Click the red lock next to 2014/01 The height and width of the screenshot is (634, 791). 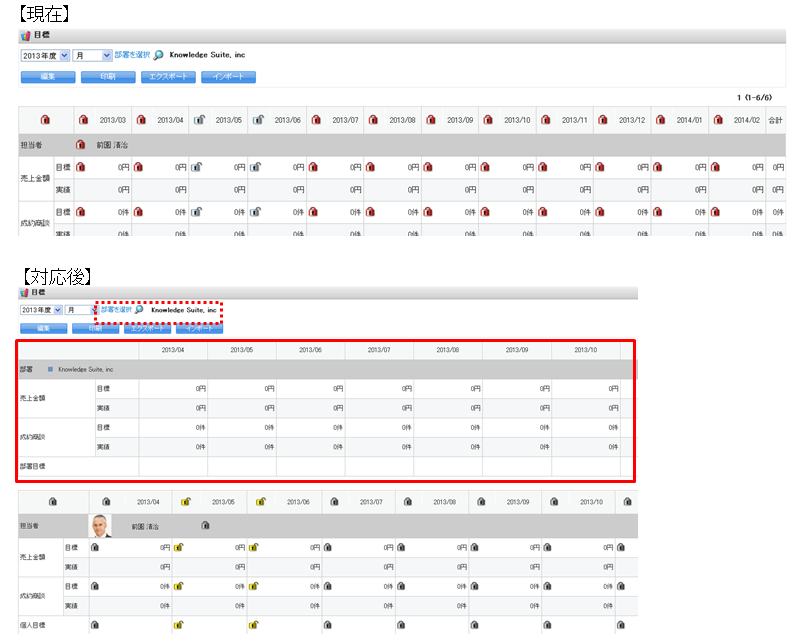[660, 120]
